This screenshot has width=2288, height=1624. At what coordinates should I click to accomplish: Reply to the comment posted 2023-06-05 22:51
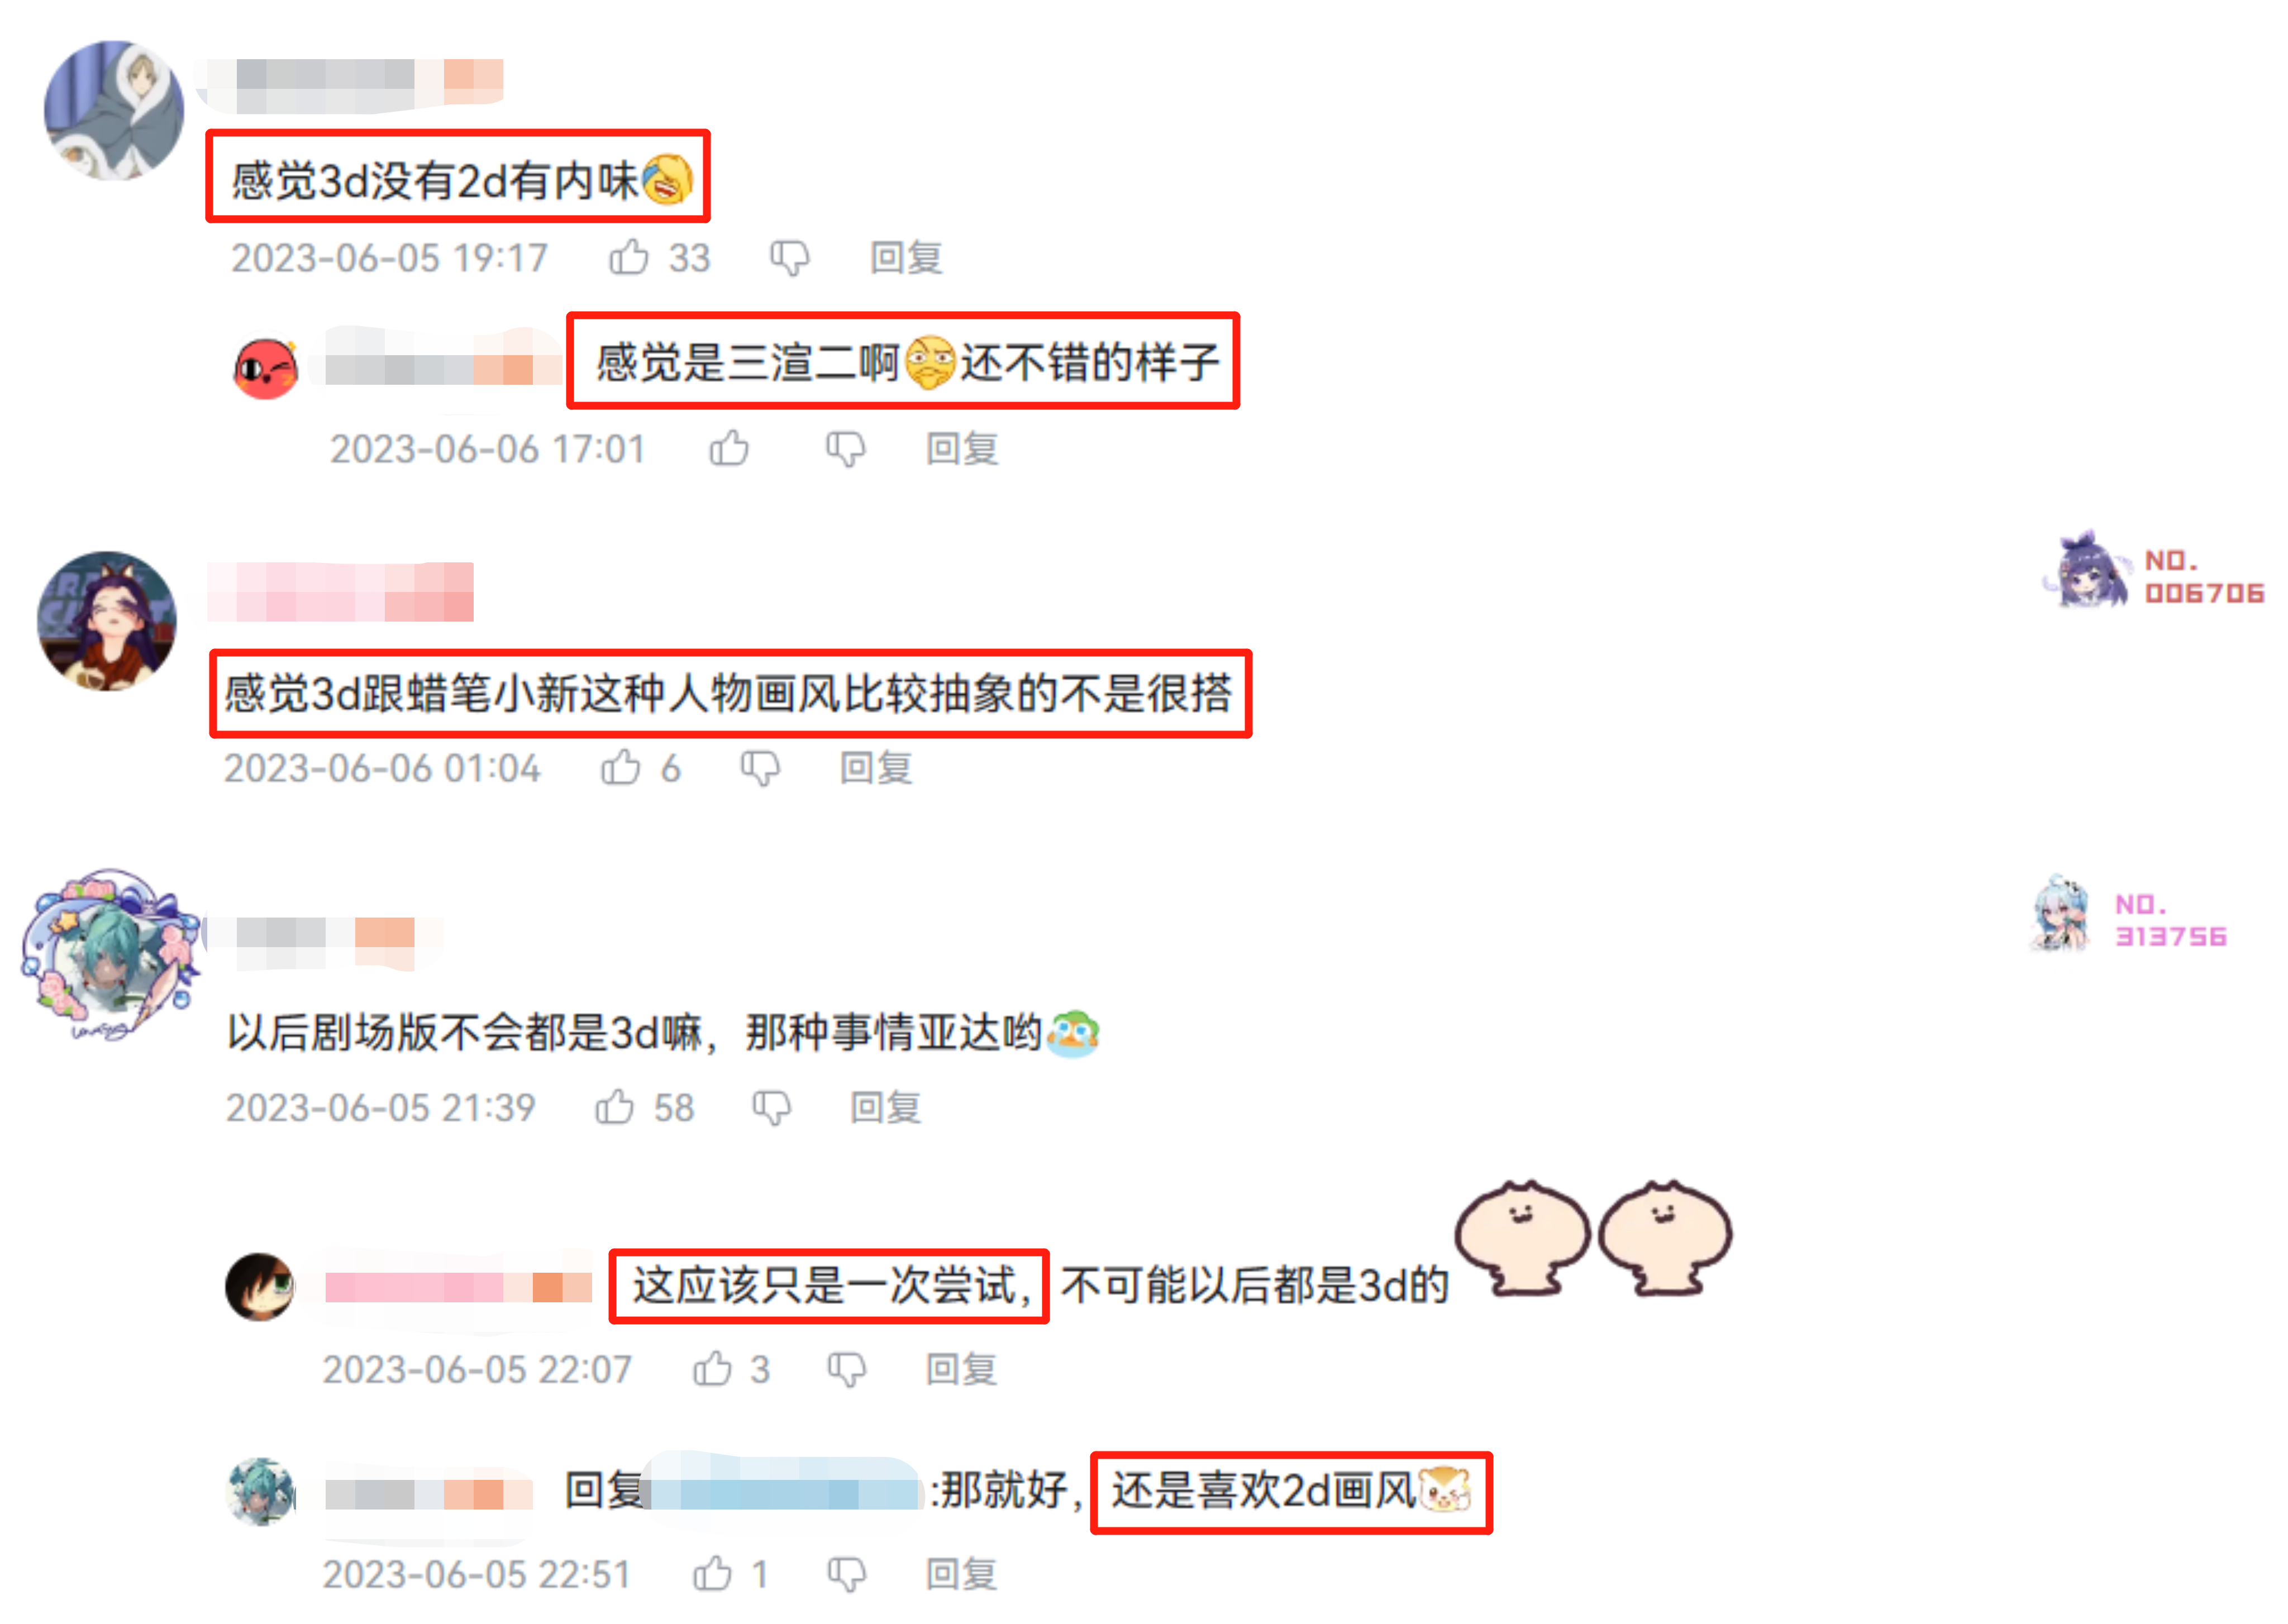(x=962, y=1574)
